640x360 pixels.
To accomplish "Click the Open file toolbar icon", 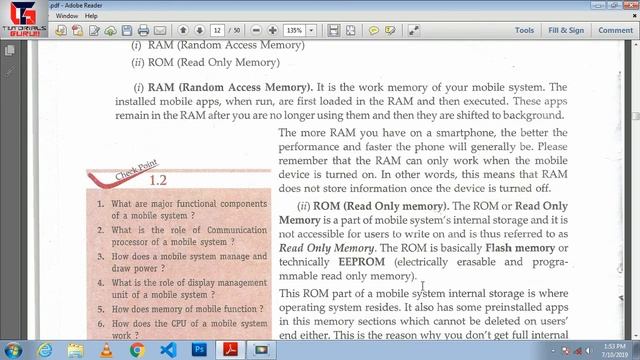I will [61, 31].
